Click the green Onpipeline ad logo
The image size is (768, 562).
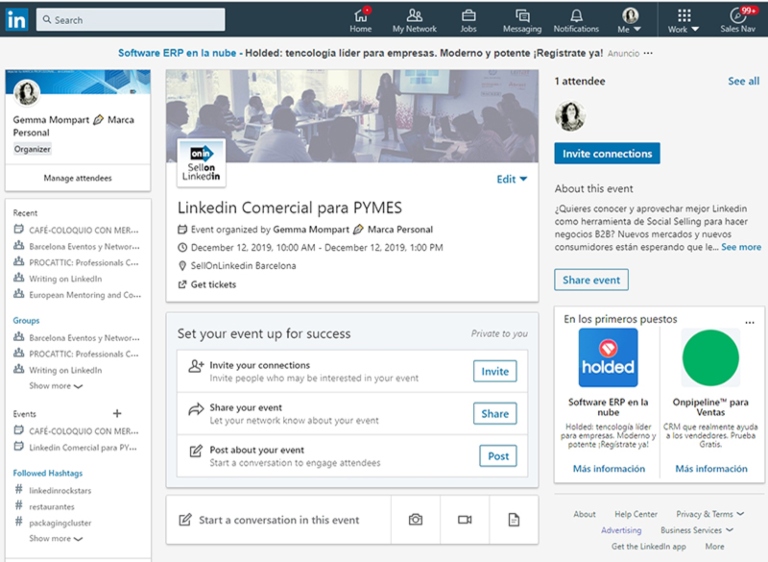tap(710, 358)
